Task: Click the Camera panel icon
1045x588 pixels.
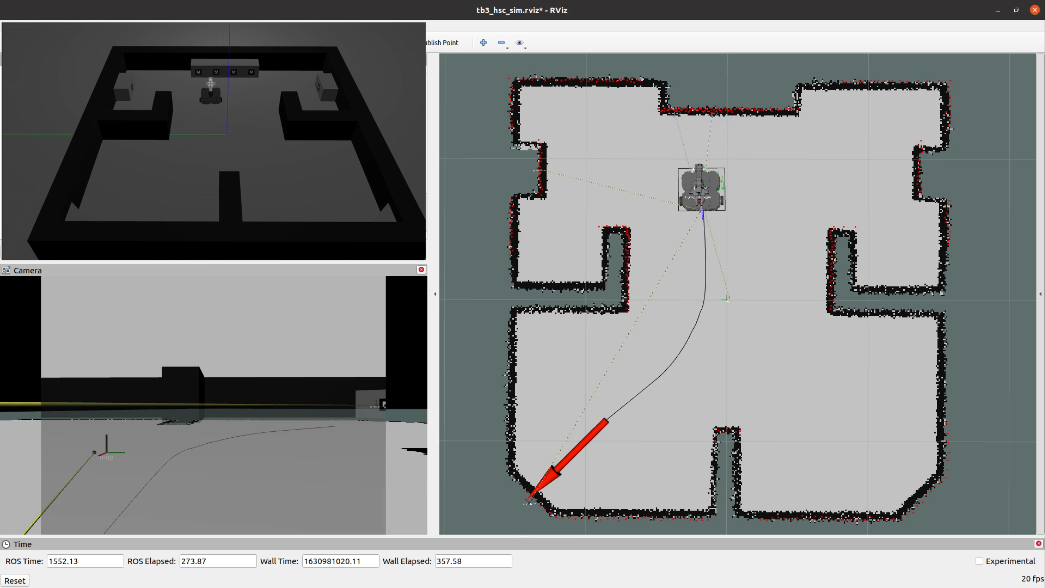Action: 6,270
